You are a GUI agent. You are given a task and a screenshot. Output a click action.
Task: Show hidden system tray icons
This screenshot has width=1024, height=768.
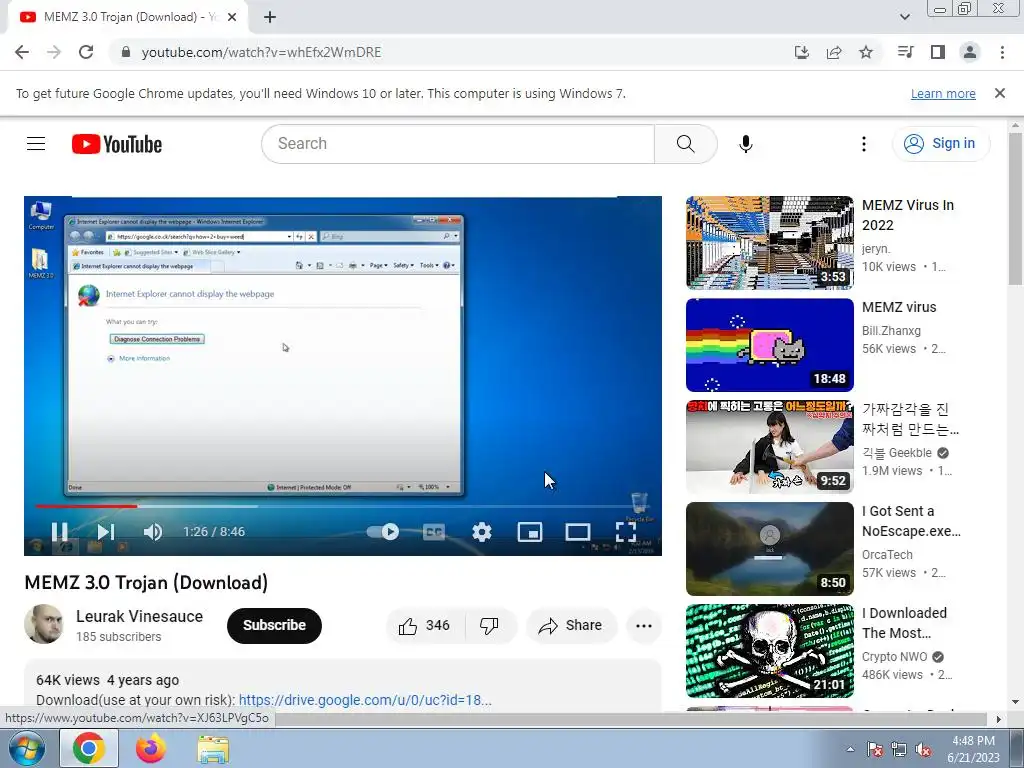(850, 749)
